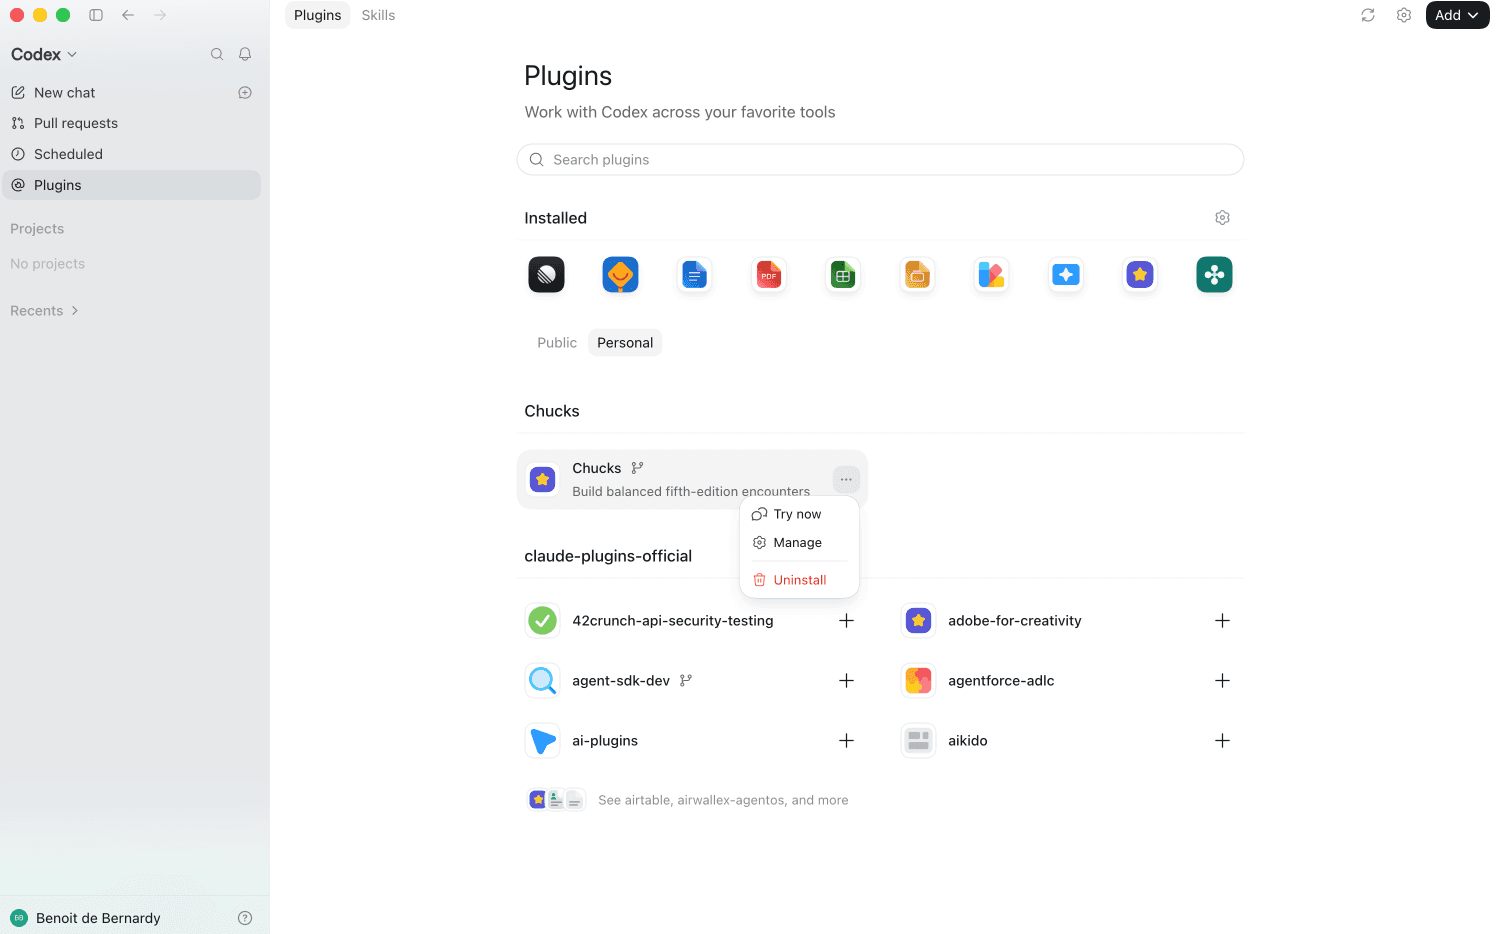Open the blue sparkle installed plugin
This screenshot has height=934, width=1499.
coord(1066,275)
